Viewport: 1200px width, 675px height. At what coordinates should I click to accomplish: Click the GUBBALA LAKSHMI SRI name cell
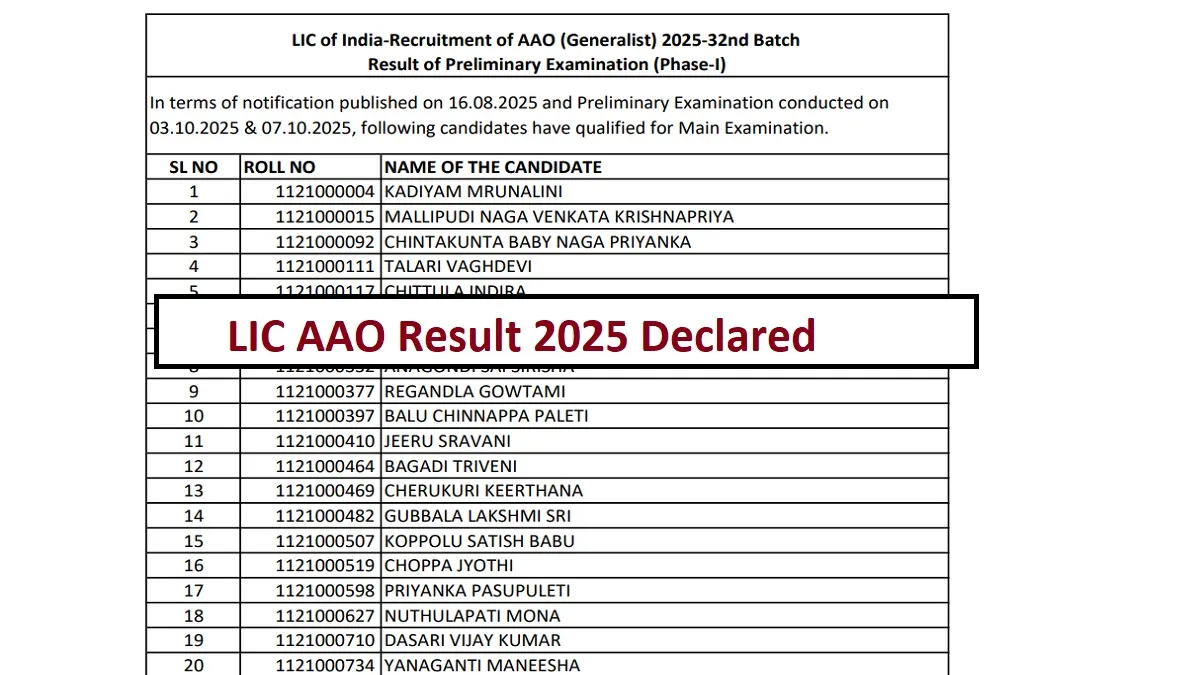(x=478, y=516)
